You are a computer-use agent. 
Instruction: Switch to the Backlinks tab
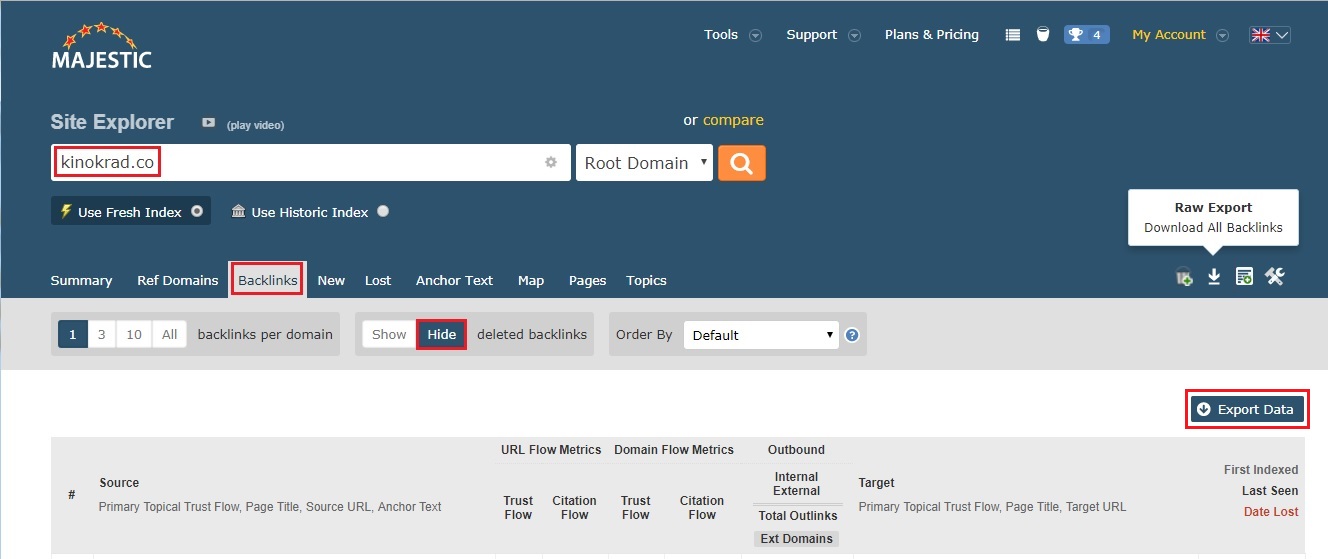(x=268, y=281)
